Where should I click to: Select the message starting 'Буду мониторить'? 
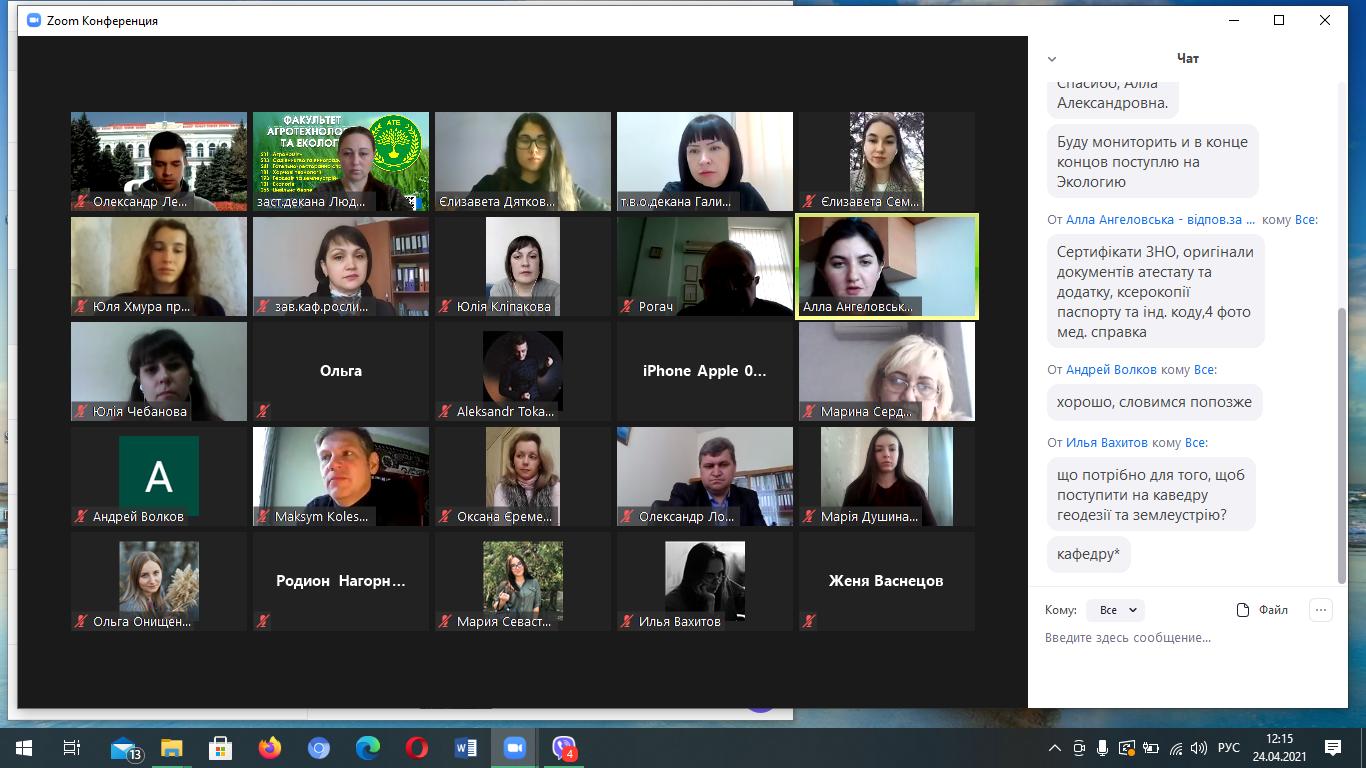pos(1152,162)
